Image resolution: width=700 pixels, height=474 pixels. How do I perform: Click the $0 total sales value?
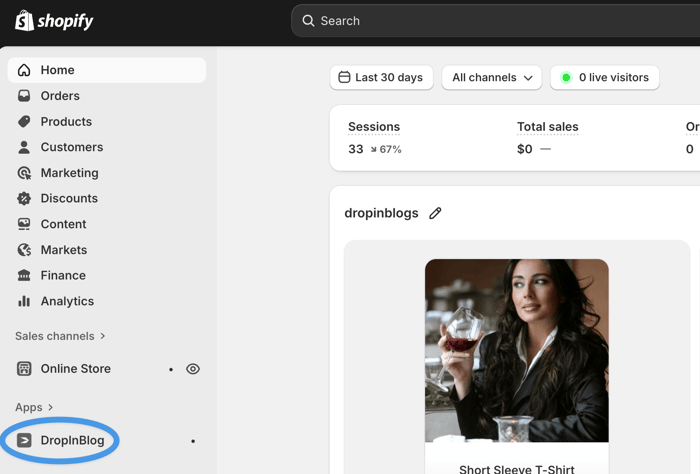(x=525, y=149)
